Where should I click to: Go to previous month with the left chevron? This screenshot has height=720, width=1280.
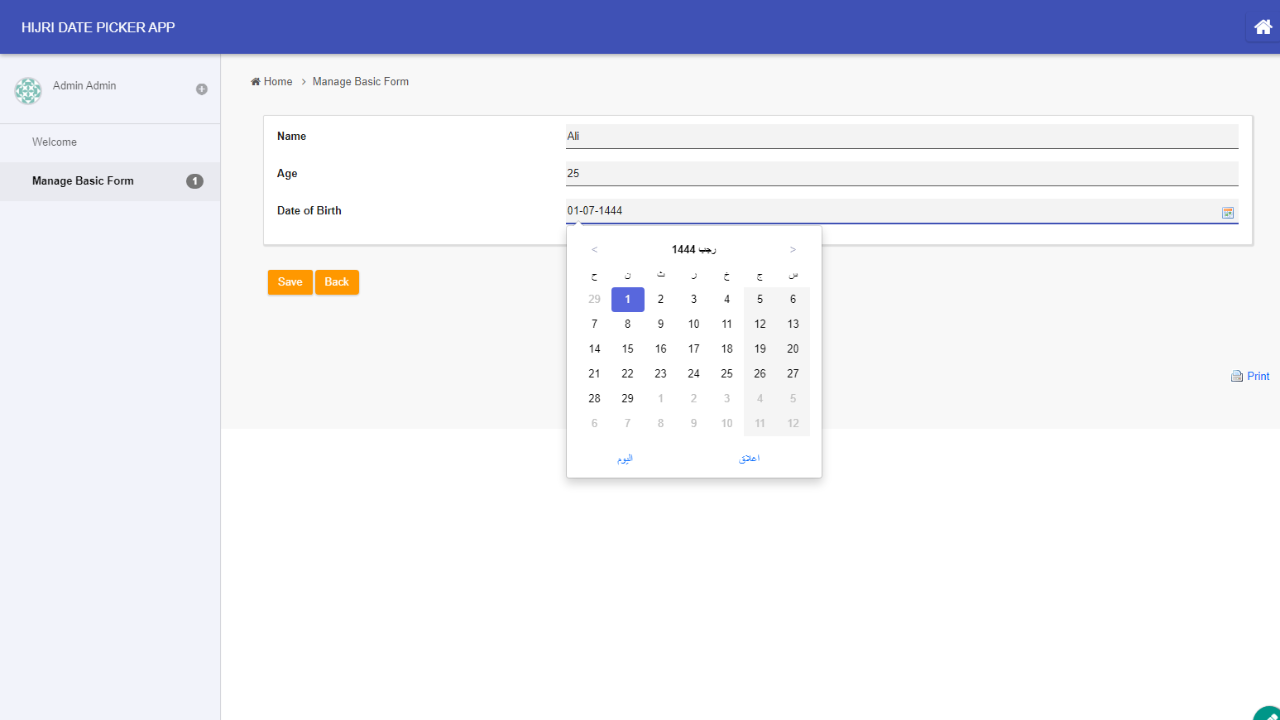point(594,249)
